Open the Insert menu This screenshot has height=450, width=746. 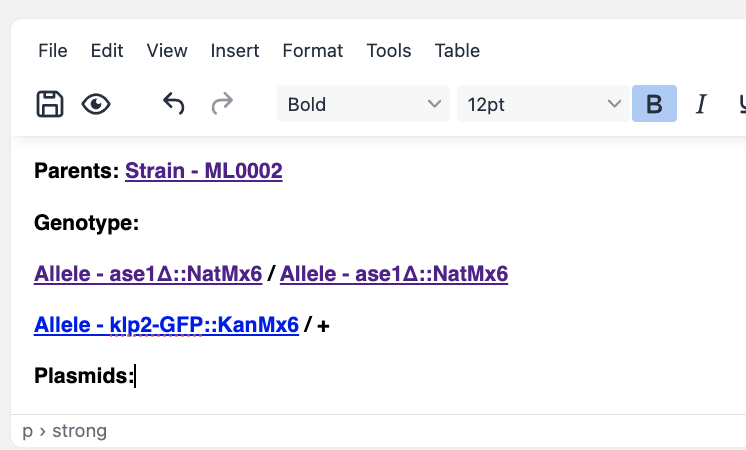click(235, 50)
